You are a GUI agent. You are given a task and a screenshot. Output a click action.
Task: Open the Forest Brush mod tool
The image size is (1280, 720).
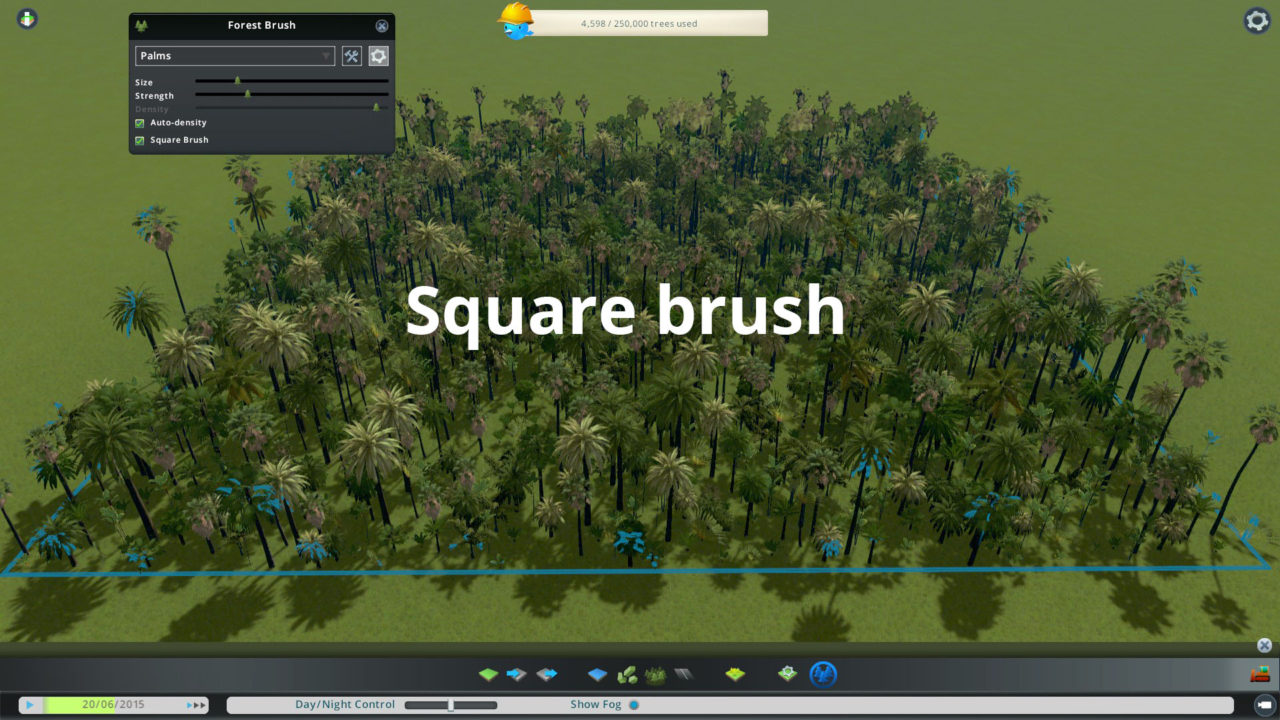point(824,675)
